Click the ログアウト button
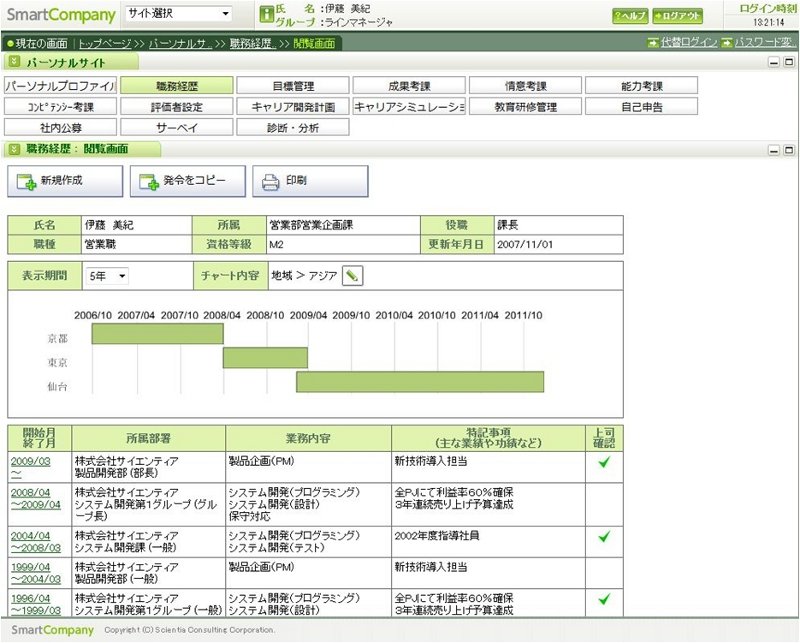Image resolution: width=800 pixels, height=643 pixels. pos(678,16)
